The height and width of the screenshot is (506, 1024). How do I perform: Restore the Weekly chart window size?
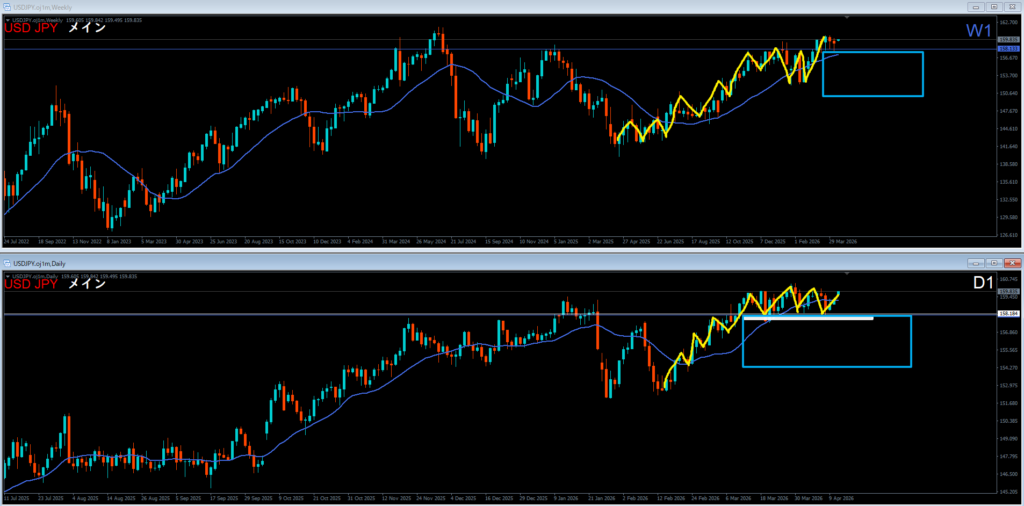pos(995,7)
